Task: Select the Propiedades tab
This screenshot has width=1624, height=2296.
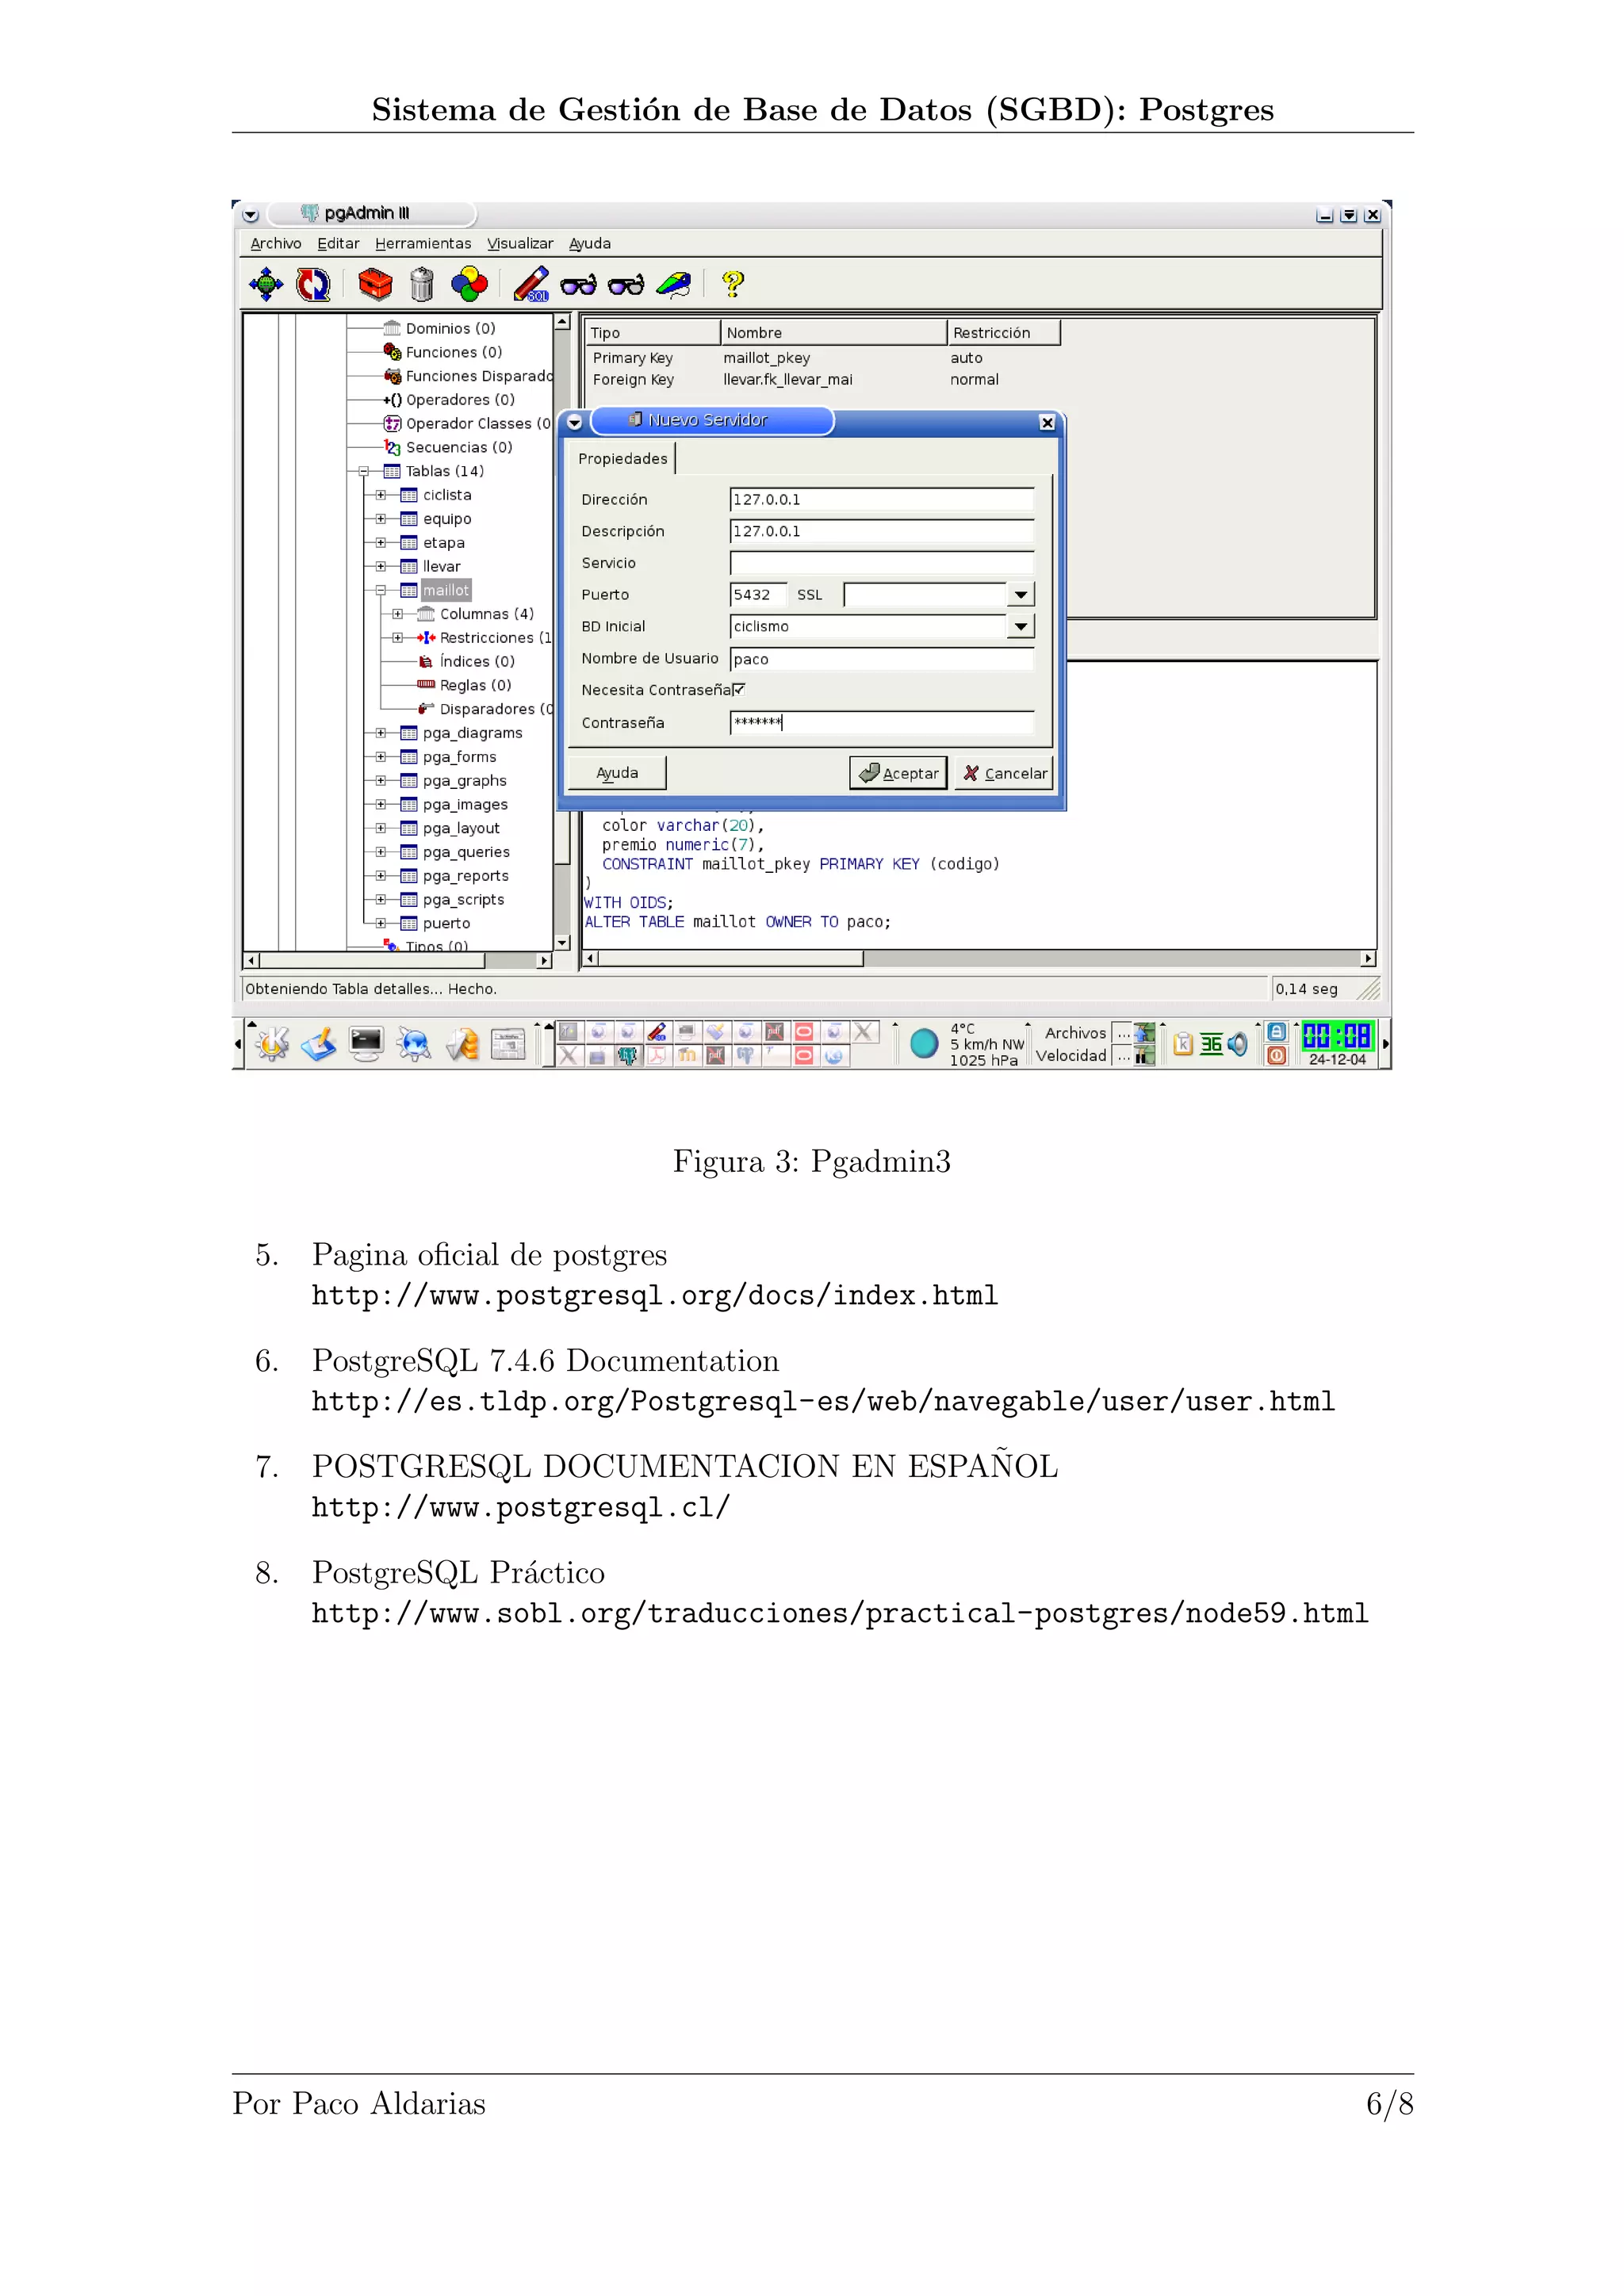Action: [623, 458]
